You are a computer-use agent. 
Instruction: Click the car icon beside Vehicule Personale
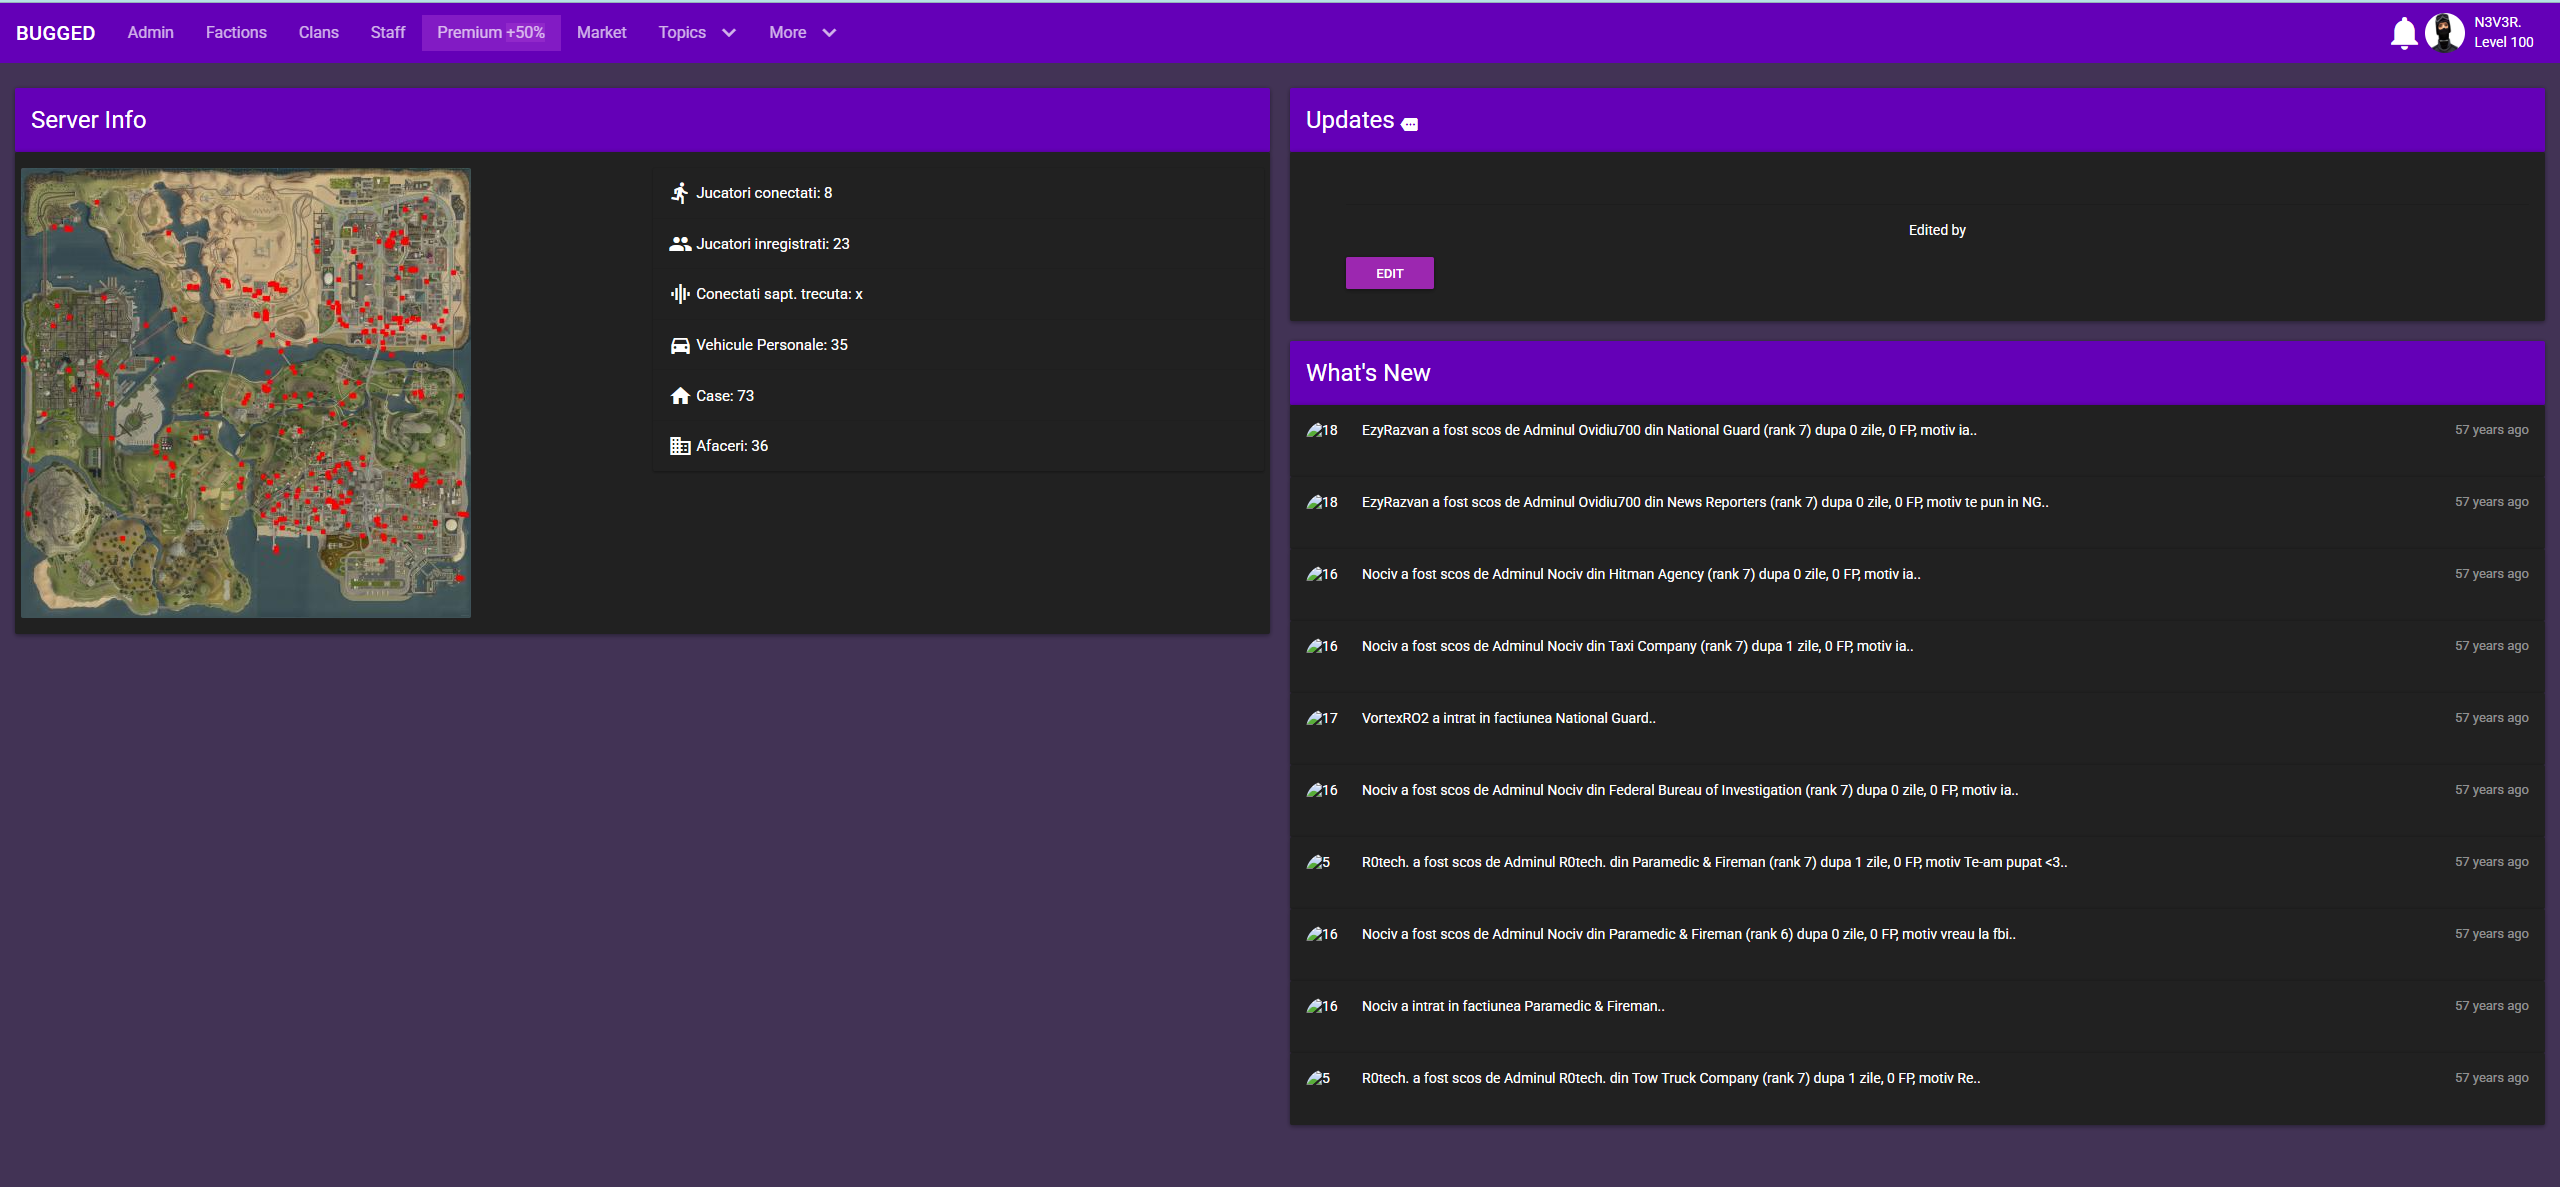point(680,345)
